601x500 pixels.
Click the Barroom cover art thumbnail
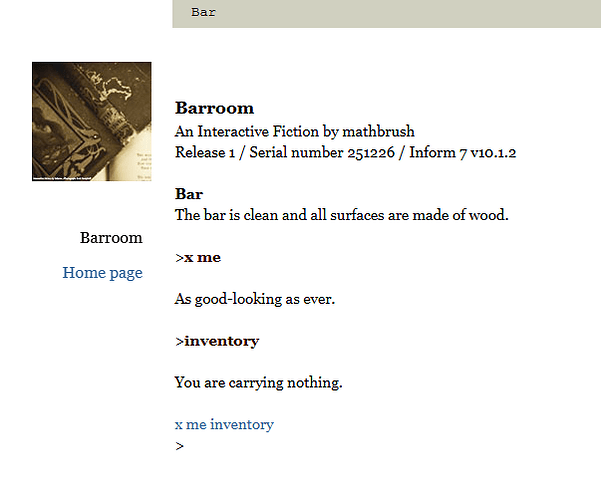pos(92,121)
